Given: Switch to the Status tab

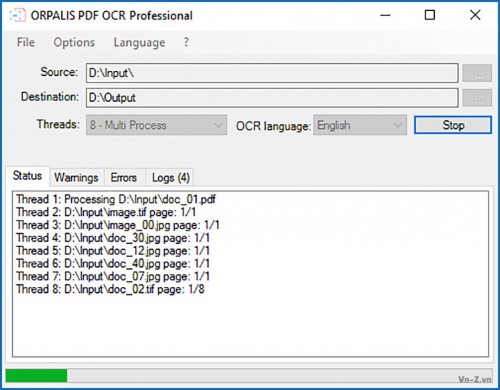Looking at the screenshot, I should [27, 176].
